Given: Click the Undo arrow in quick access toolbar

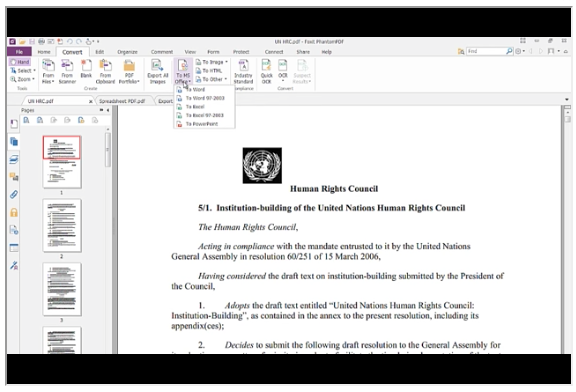Looking at the screenshot, I should point(70,42).
